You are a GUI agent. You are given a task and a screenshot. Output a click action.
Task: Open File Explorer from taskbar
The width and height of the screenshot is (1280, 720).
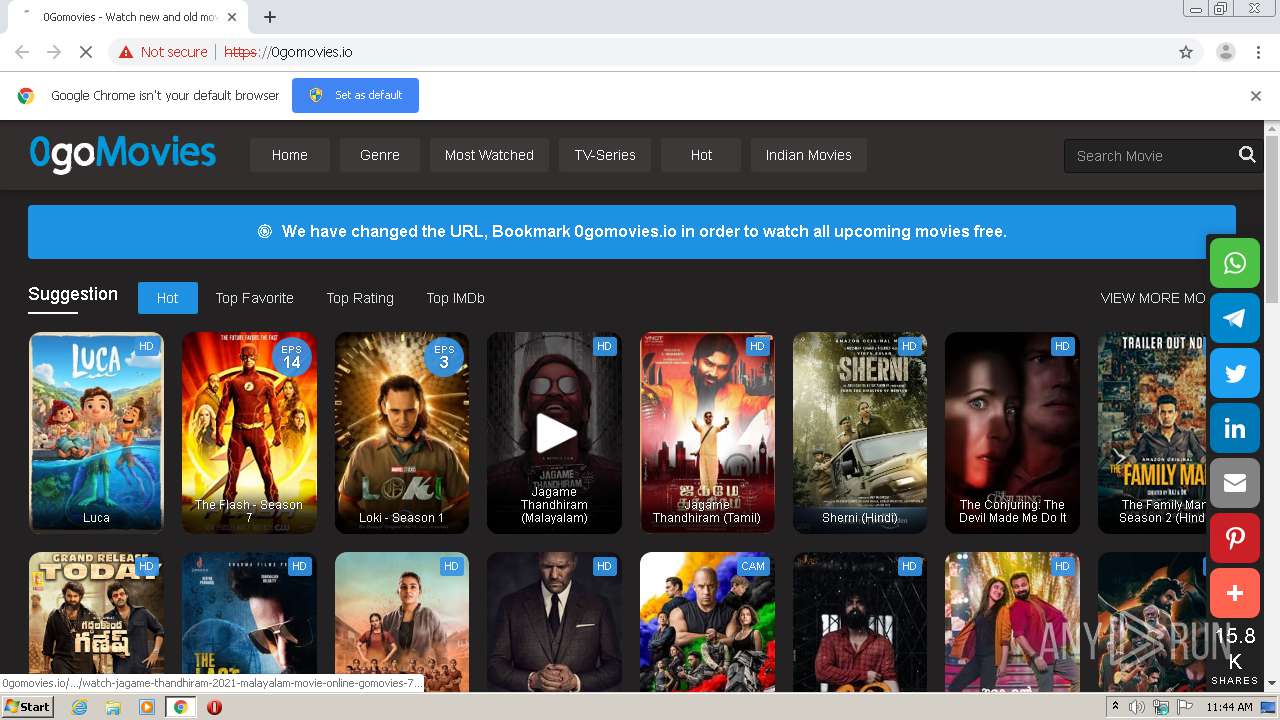[113, 707]
